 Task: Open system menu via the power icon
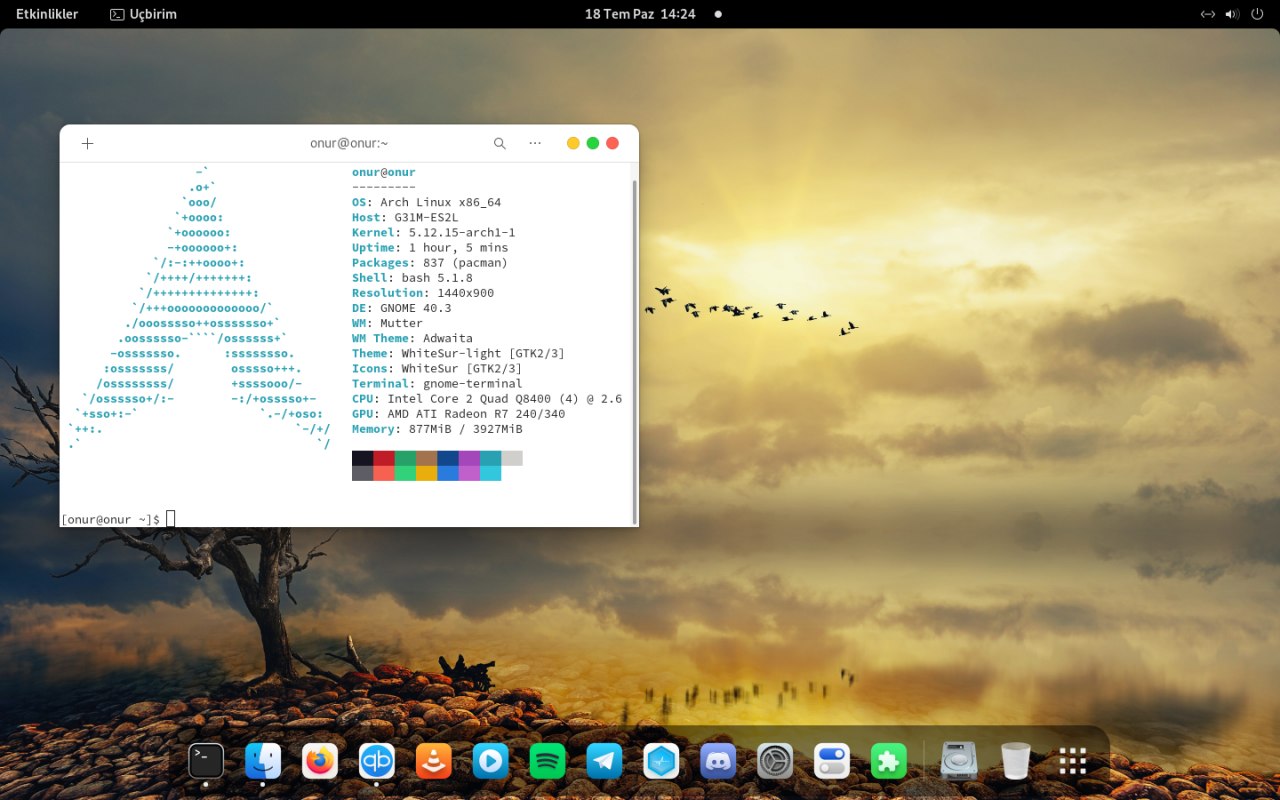(x=1257, y=14)
